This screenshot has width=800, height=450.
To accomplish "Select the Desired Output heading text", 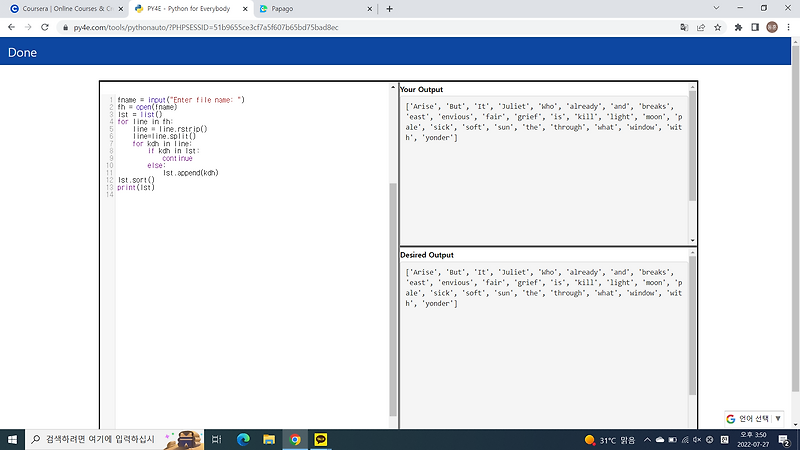I will [x=427, y=255].
